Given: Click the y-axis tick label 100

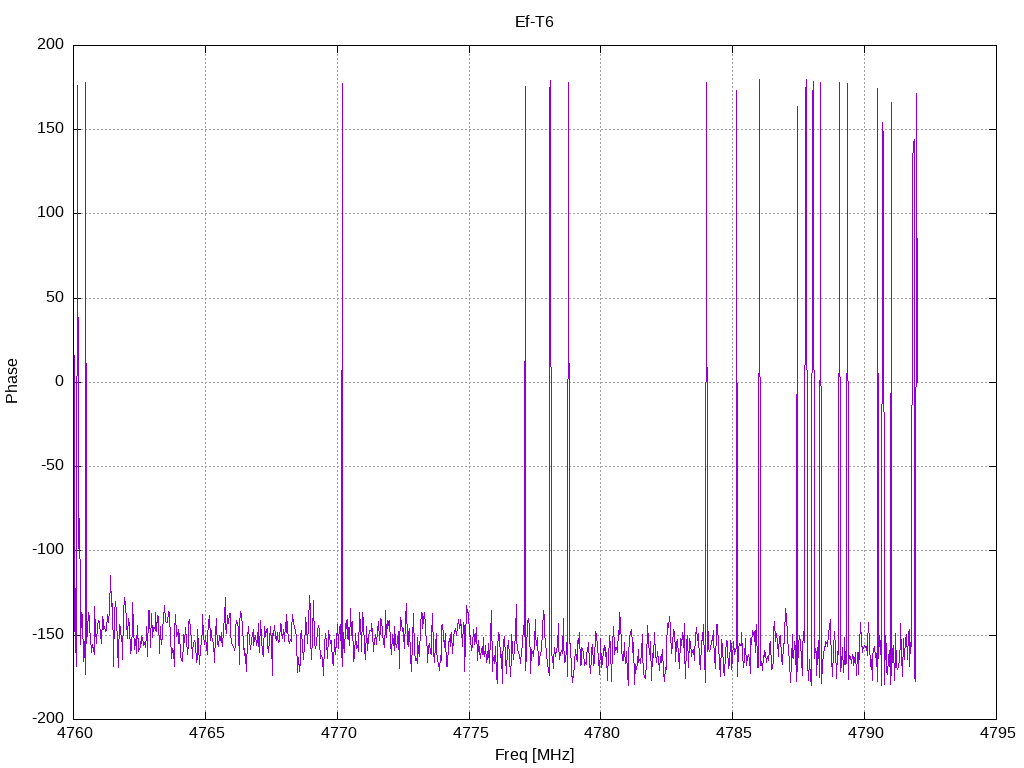Looking at the screenshot, I should point(51,213).
